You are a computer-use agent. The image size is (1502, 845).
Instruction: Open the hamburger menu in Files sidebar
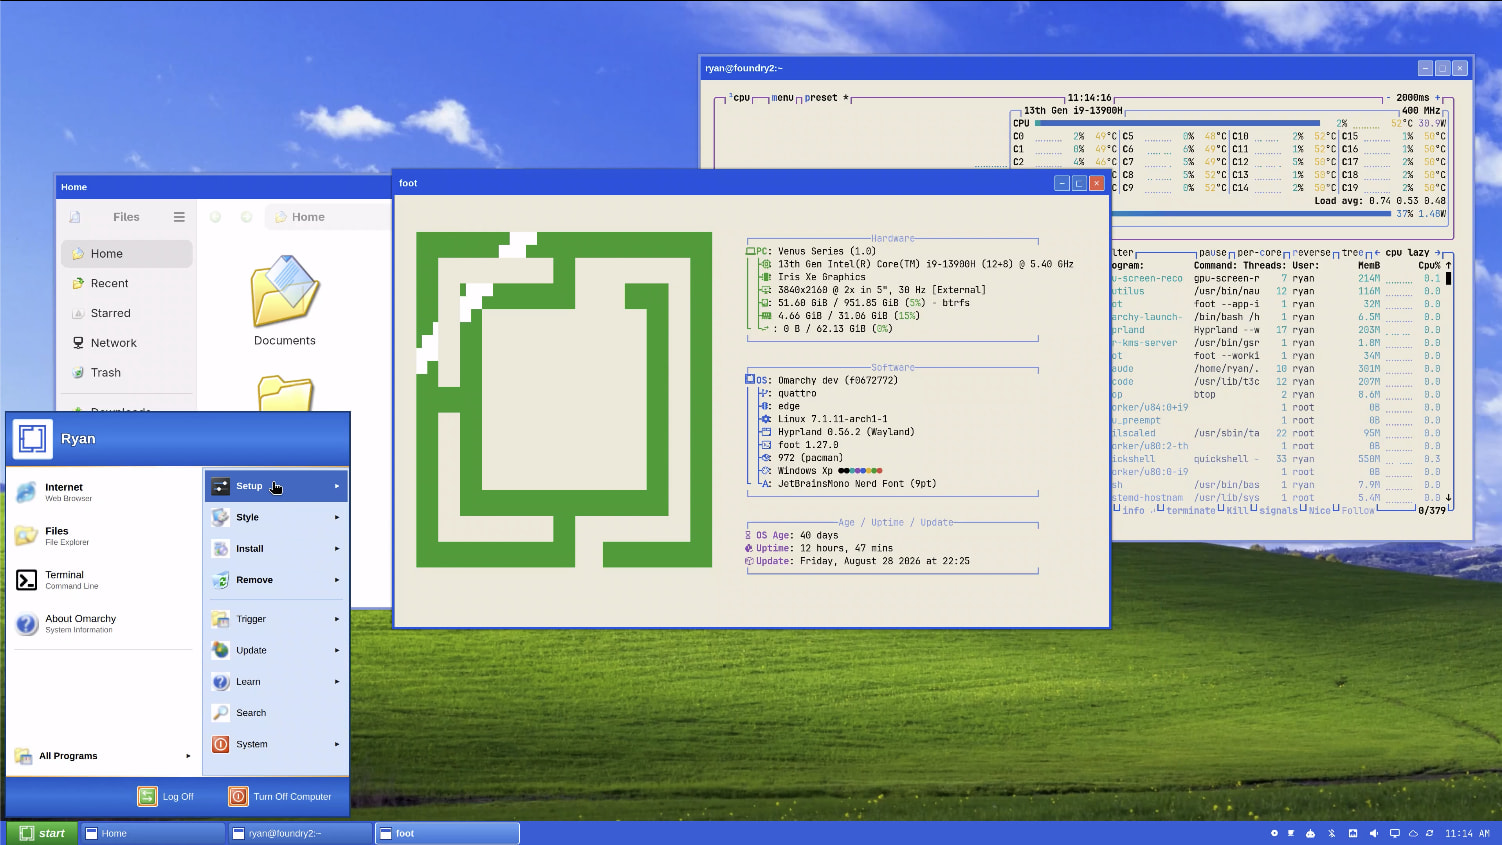[x=179, y=217]
